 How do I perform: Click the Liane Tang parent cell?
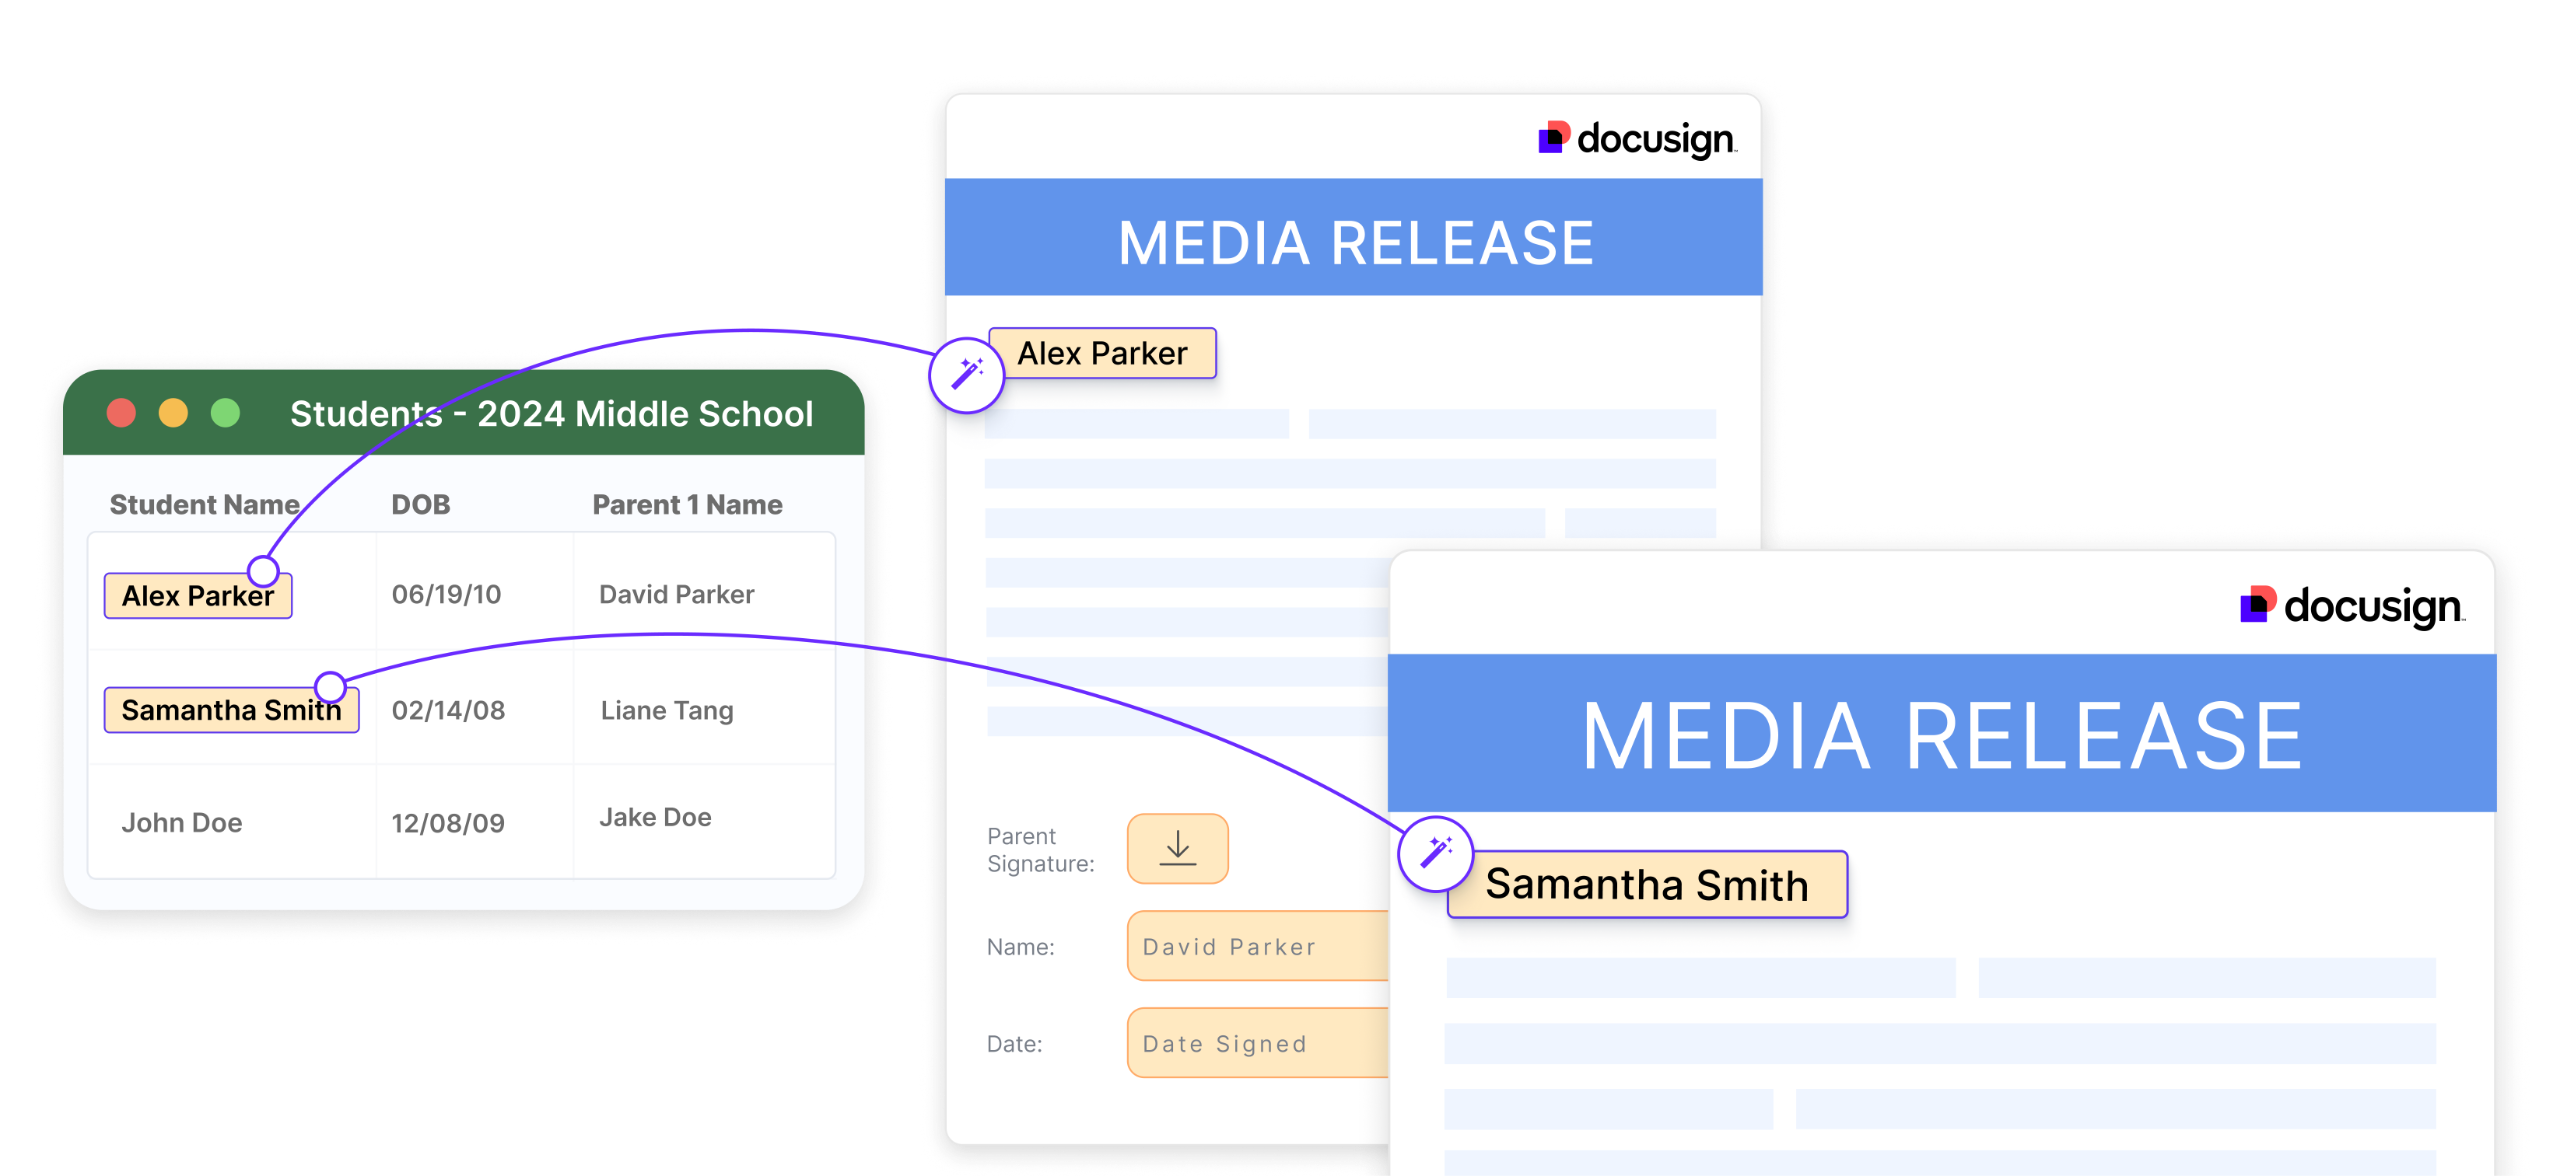(x=667, y=710)
